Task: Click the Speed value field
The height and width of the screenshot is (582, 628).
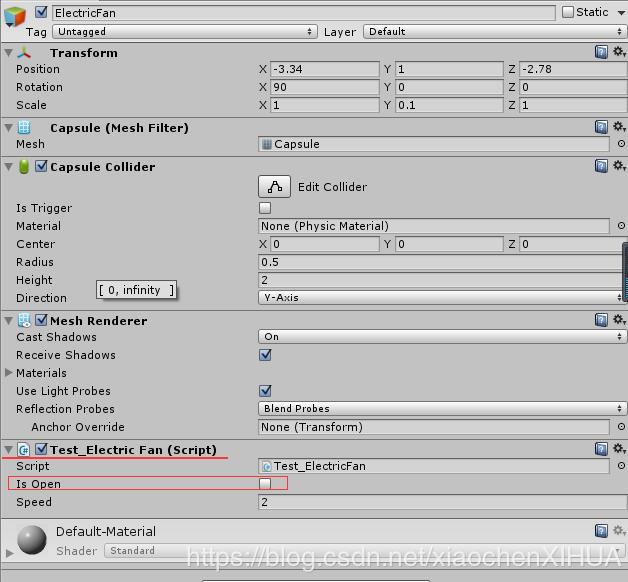Action: 442,501
